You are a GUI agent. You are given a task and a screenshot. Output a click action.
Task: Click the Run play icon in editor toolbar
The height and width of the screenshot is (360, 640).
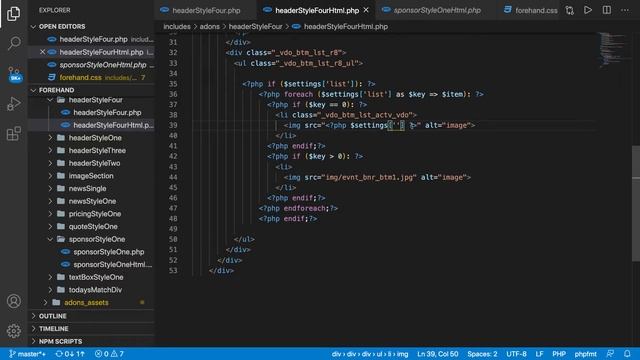[588, 10]
